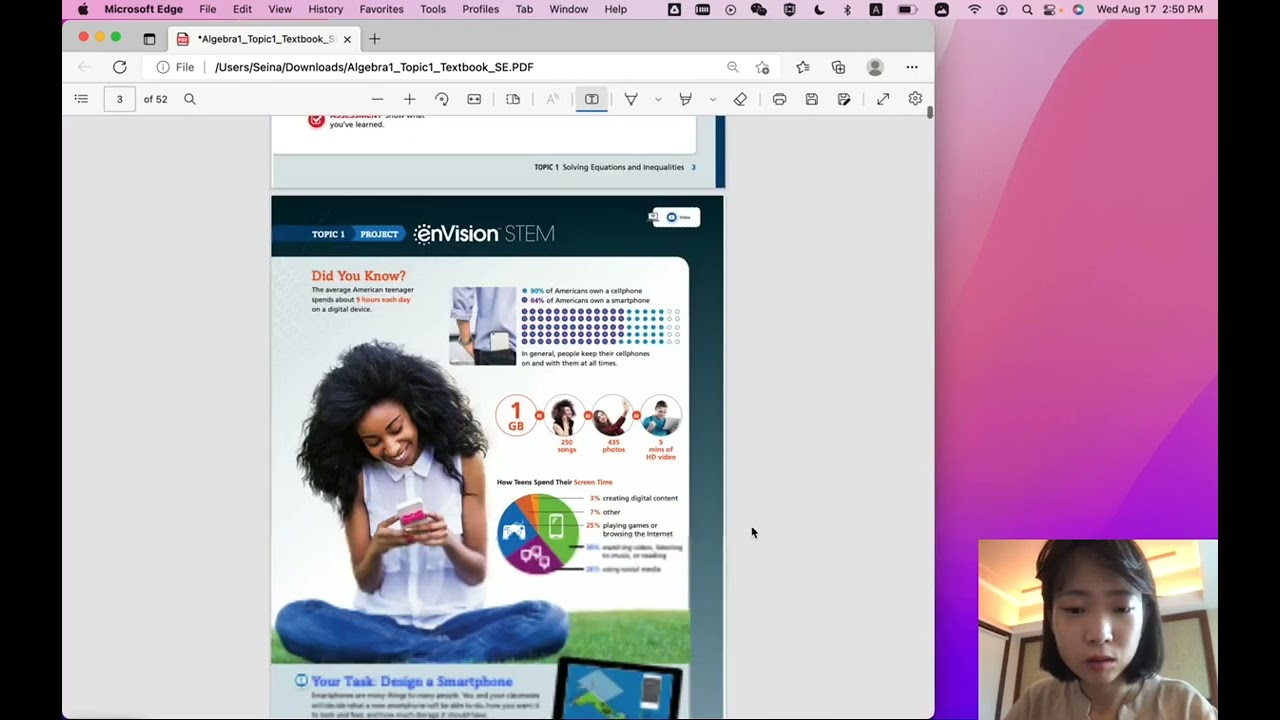This screenshot has width=1280, height=720.
Task: Open Bluetooth status in menu bar
Action: [847, 9]
